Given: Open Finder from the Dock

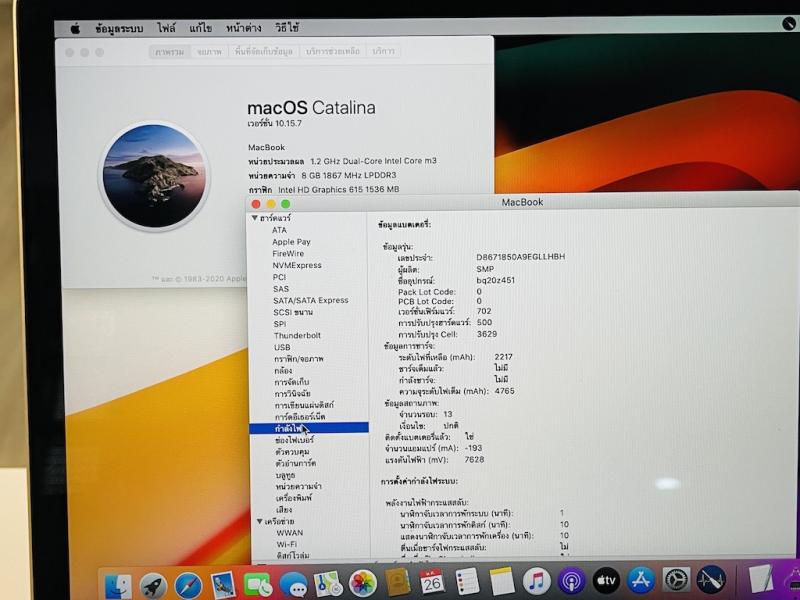Looking at the screenshot, I should click(x=118, y=585).
